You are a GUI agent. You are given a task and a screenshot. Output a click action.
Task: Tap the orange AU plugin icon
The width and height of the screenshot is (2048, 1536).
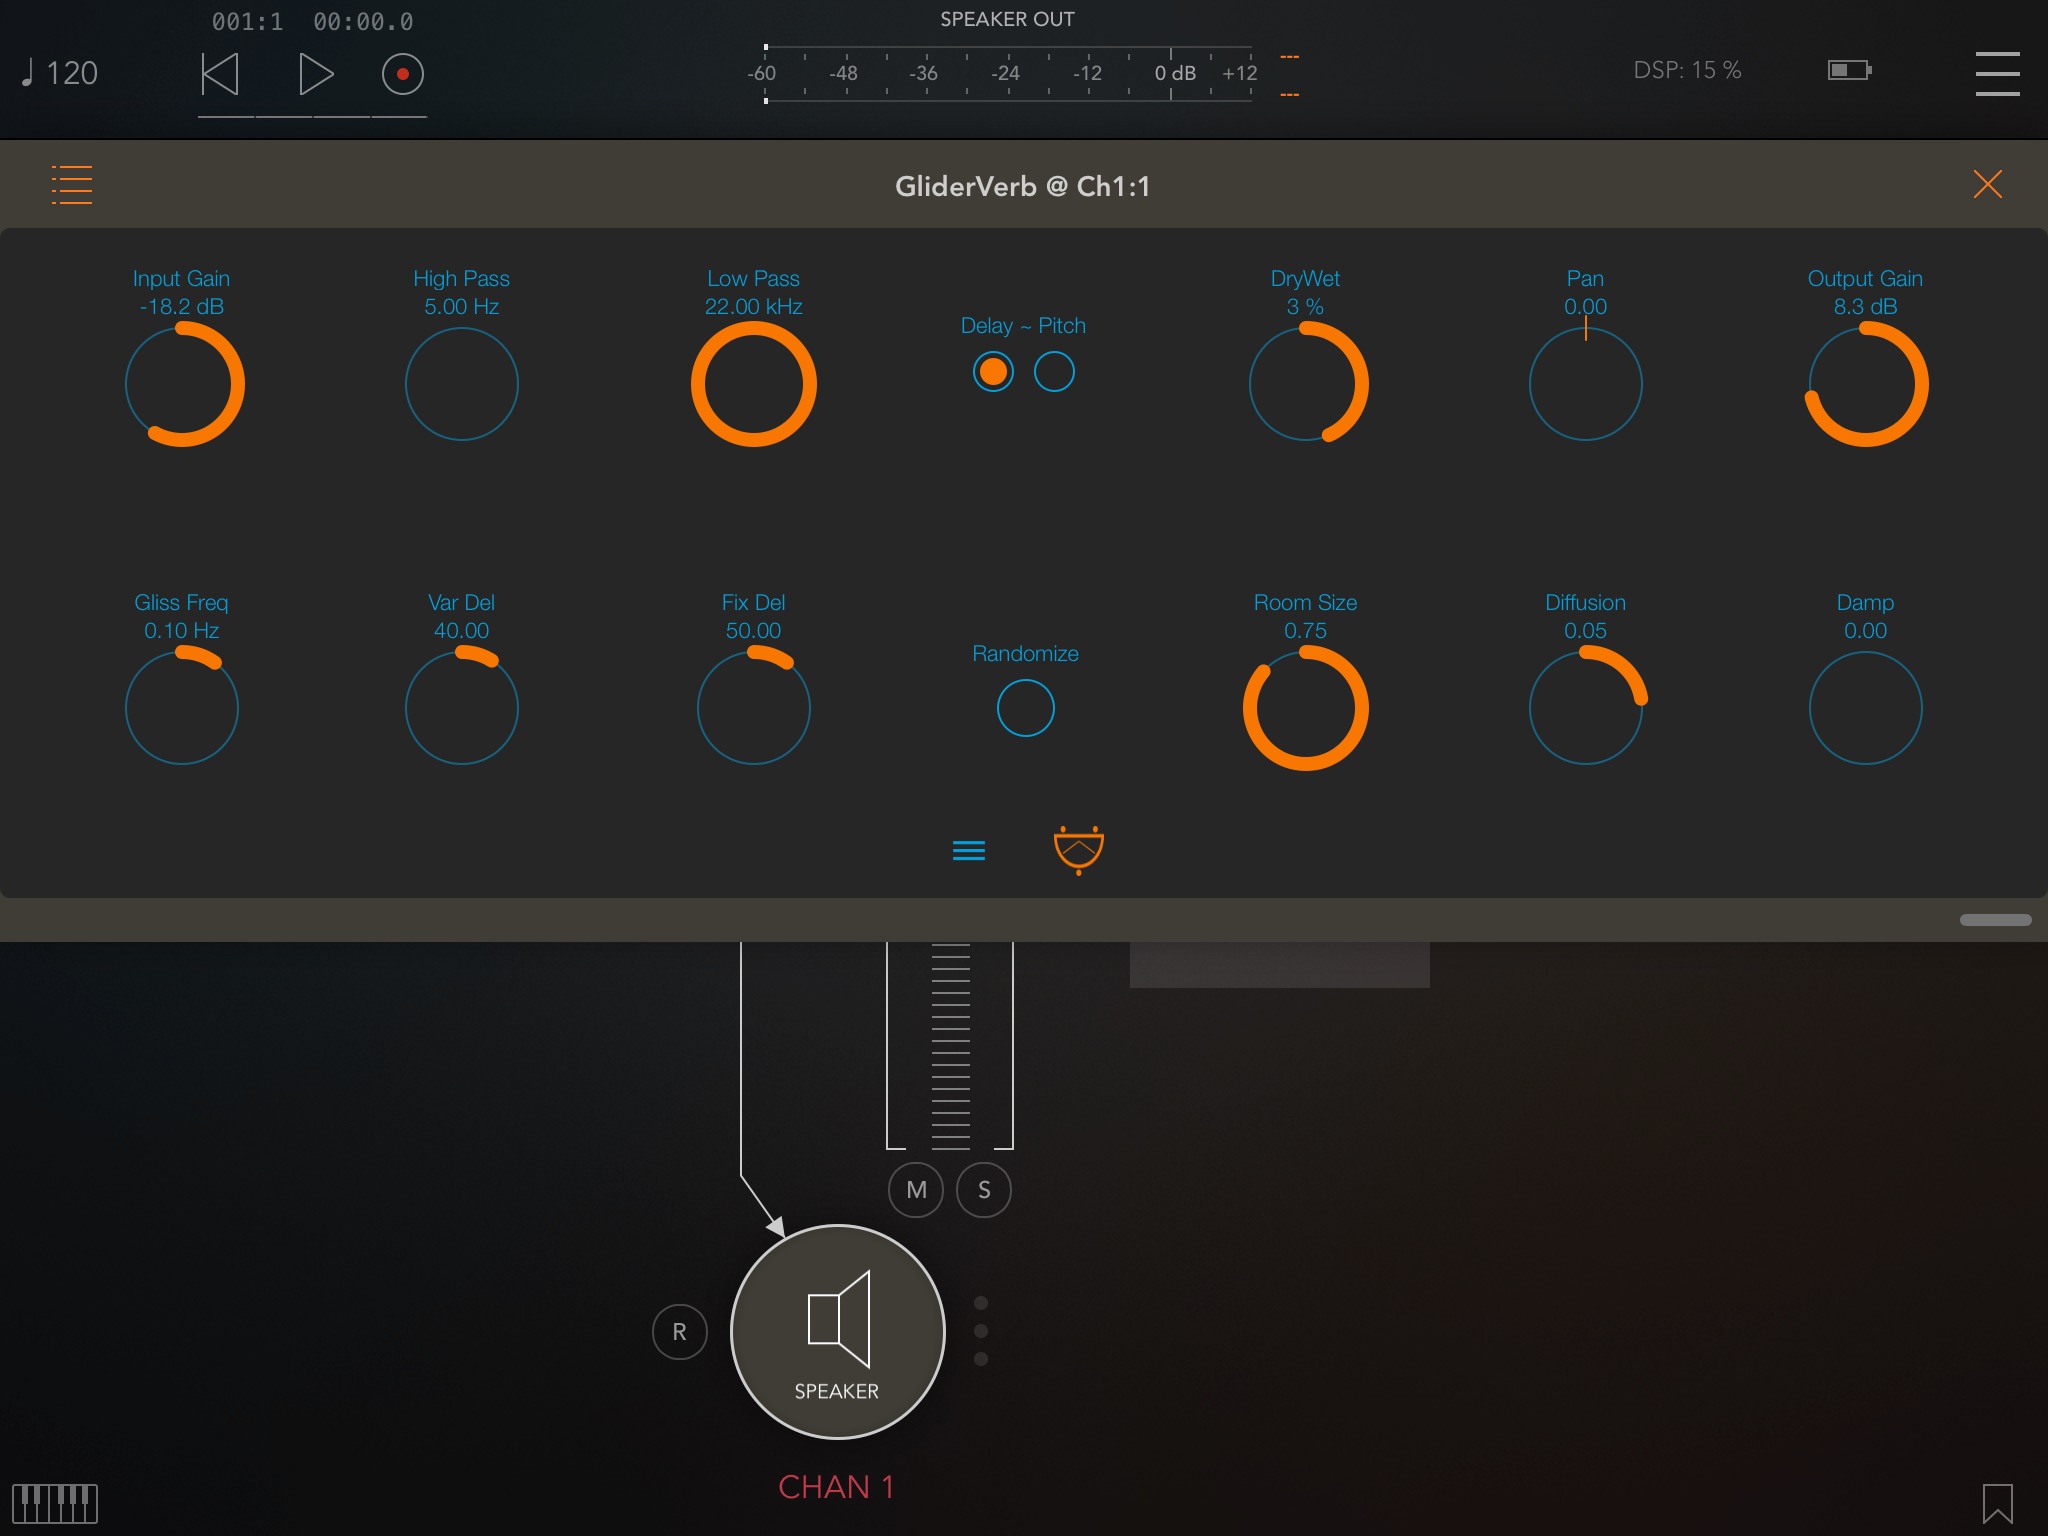pos(1078,849)
